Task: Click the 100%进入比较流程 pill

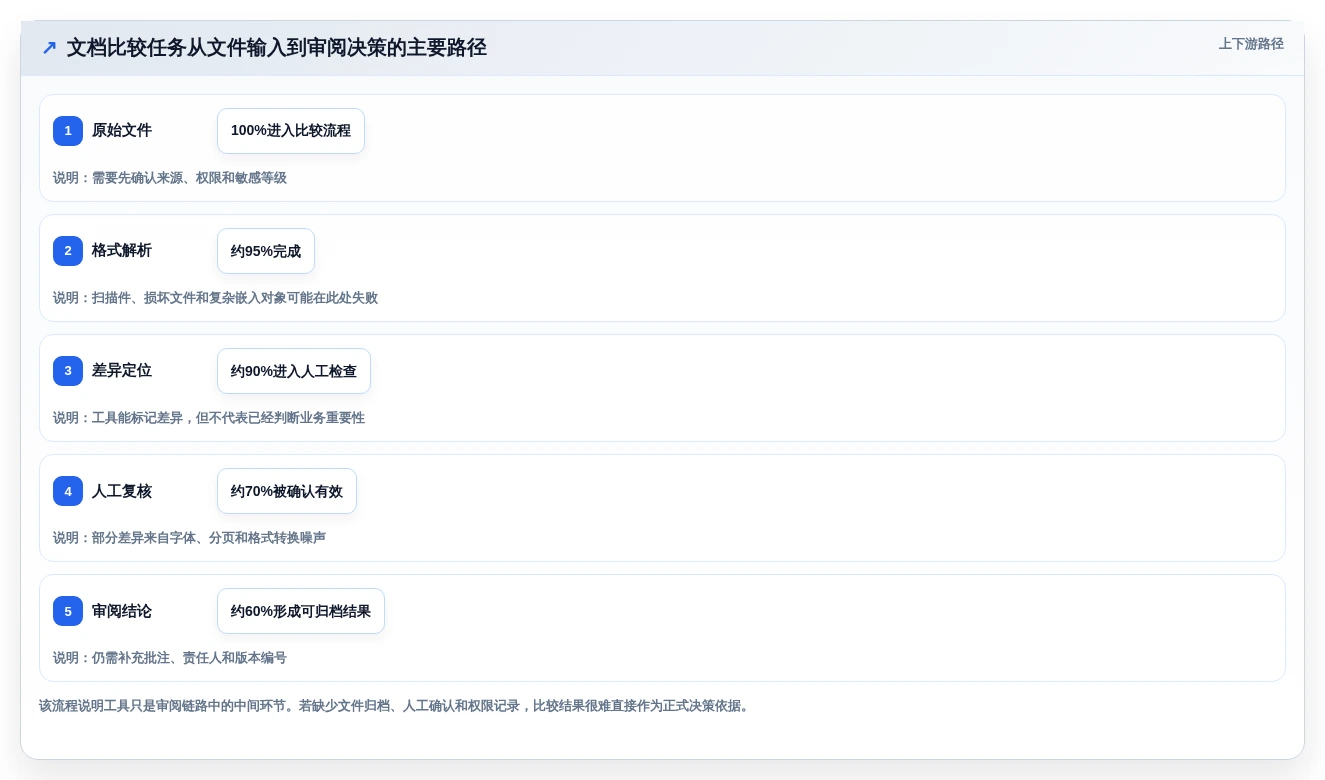Action: 291,131
